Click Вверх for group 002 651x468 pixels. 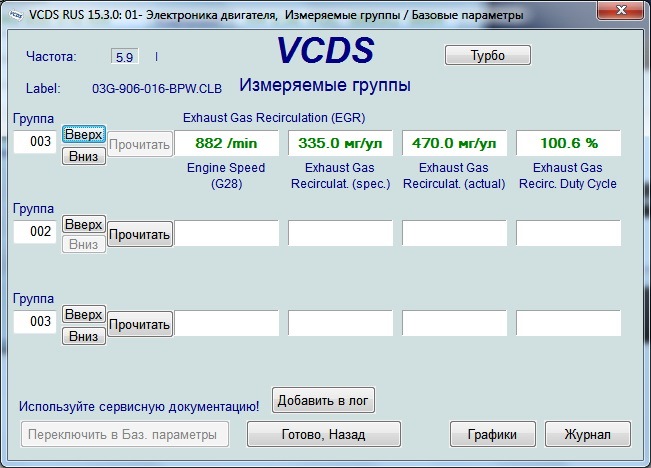[x=84, y=225]
